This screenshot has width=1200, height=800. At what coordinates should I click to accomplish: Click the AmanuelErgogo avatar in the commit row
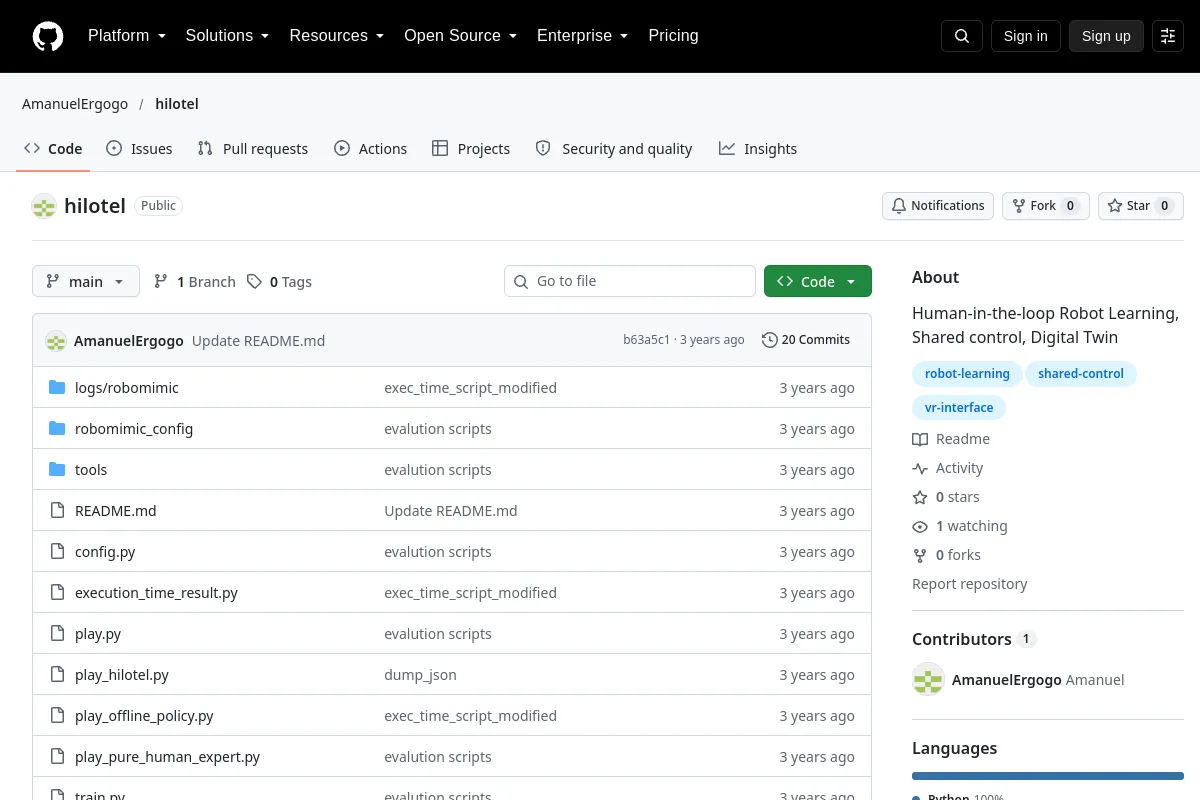[56, 340]
